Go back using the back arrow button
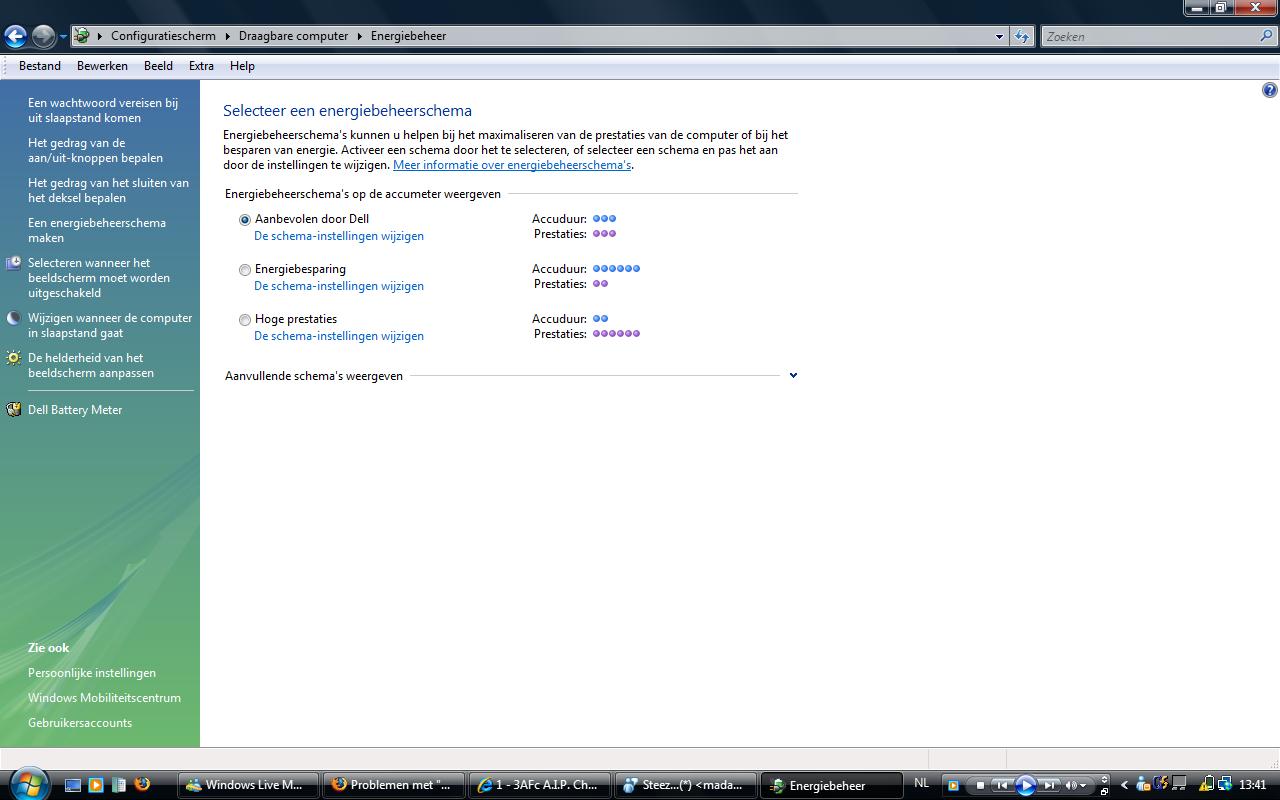 [15, 37]
